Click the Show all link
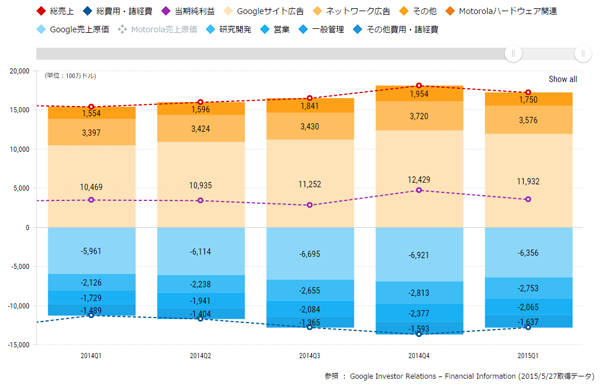The image size is (600, 387). tap(562, 79)
